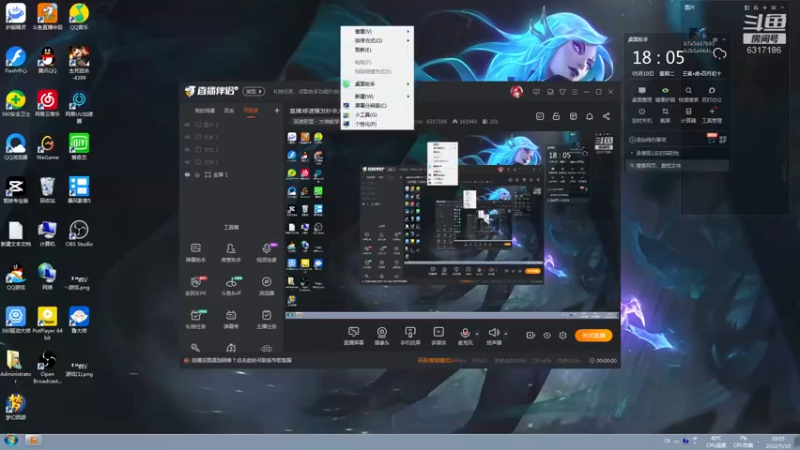The height and width of the screenshot is (450, 800).
Task: Toggle visibility of the 文本 1 source
Action: coord(187,162)
